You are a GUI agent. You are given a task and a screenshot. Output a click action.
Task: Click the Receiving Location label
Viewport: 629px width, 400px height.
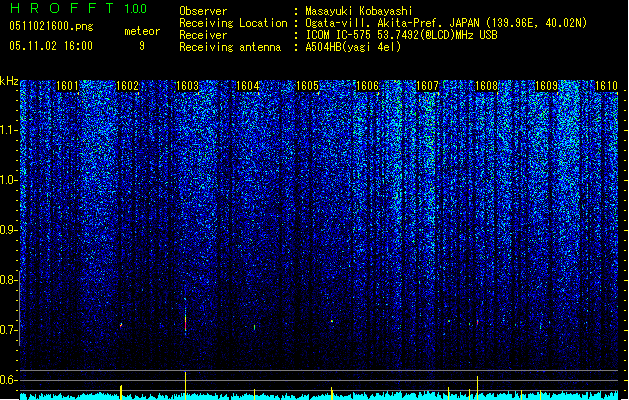(233, 23)
